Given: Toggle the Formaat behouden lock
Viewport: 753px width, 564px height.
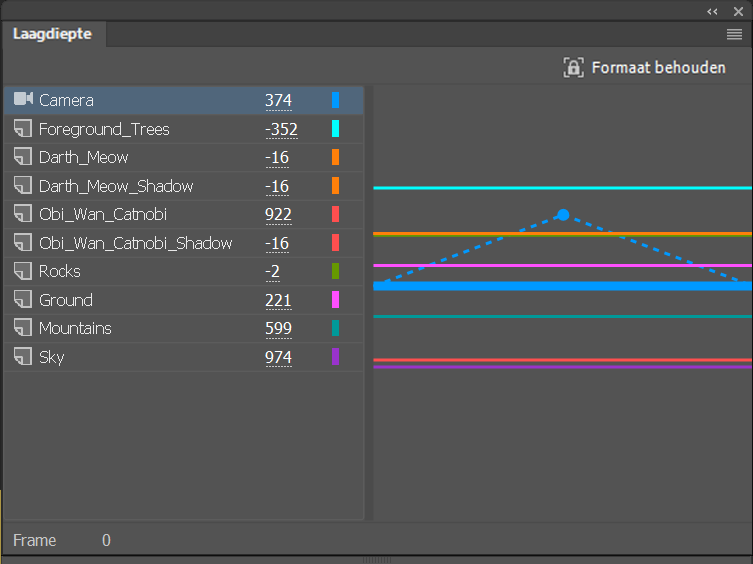Looking at the screenshot, I should (573, 68).
